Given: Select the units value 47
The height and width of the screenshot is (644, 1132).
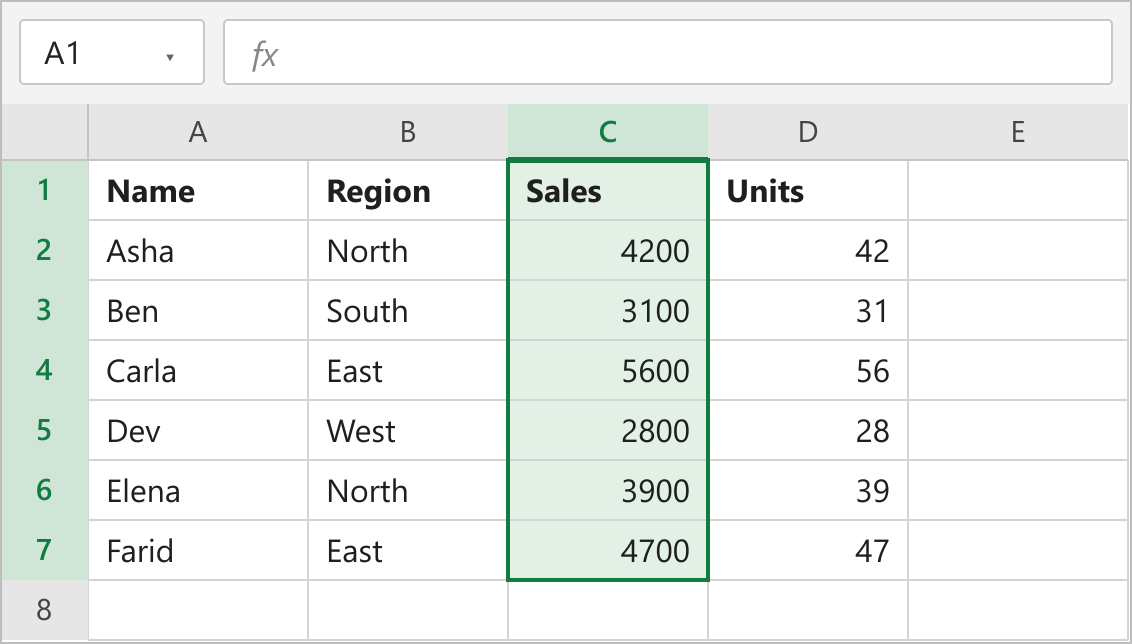Looking at the screenshot, I should (x=808, y=549).
